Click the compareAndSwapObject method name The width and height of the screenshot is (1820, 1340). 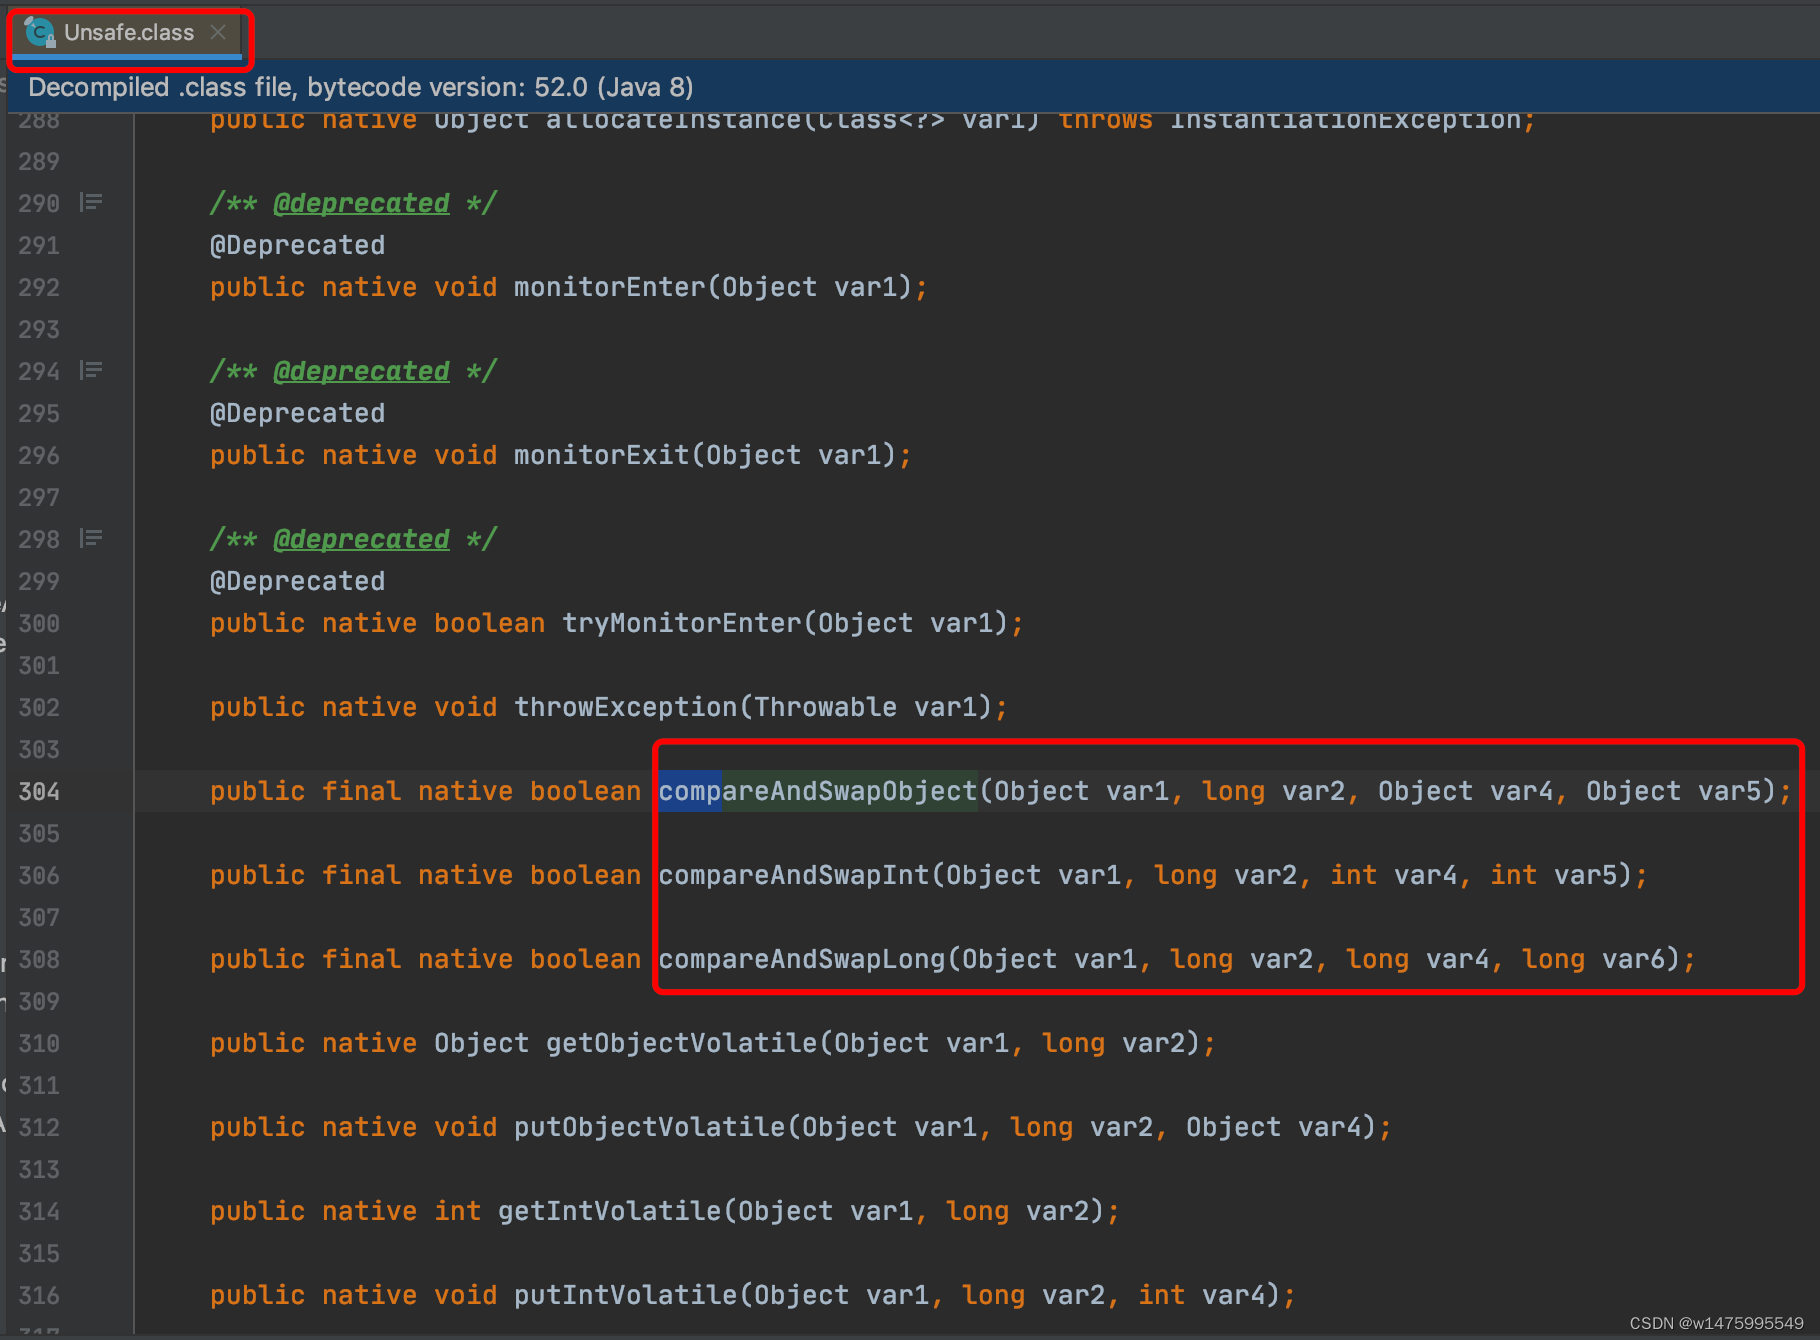tap(818, 791)
